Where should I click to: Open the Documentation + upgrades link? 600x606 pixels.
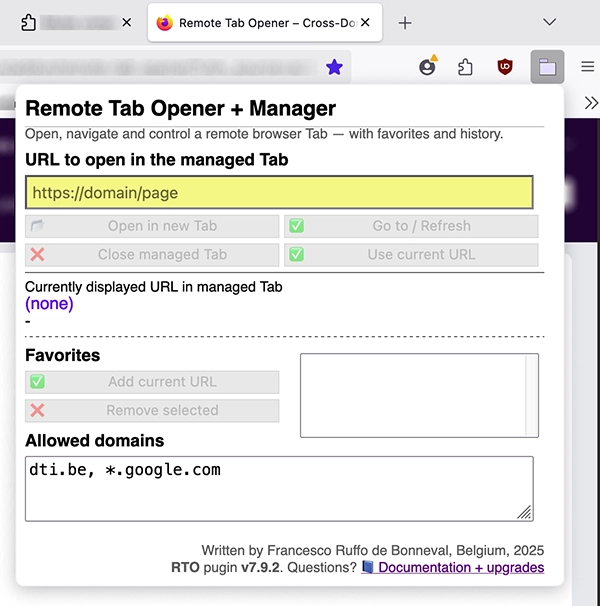pos(453,567)
